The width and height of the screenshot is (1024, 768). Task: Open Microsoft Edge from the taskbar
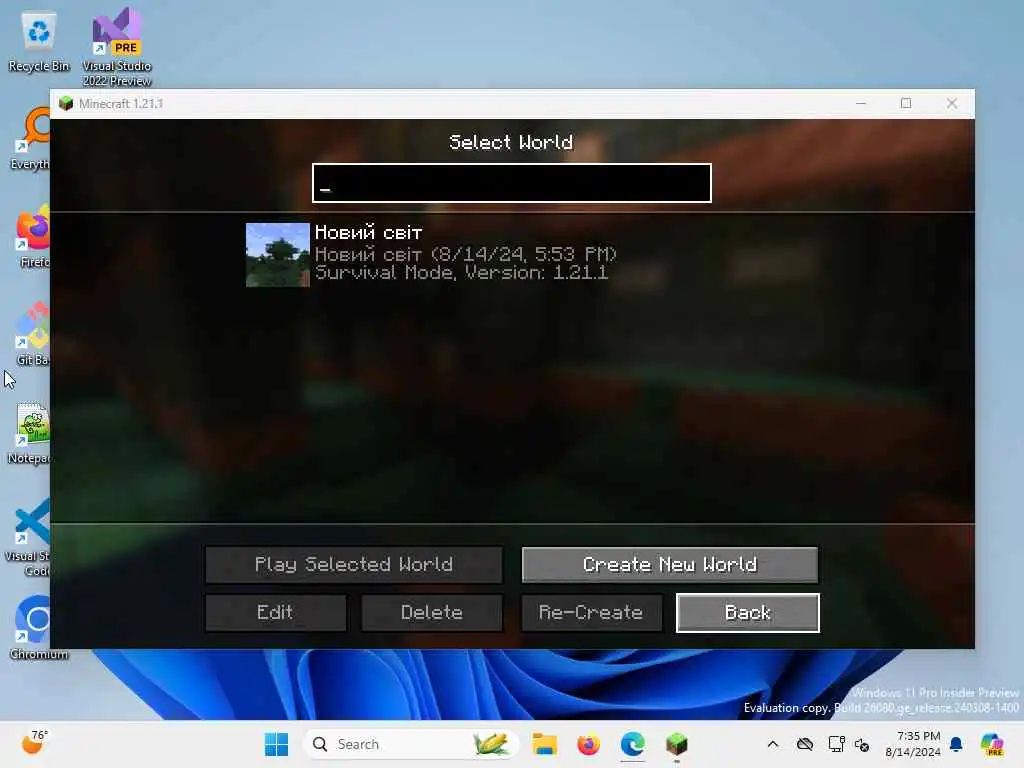click(632, 744)
